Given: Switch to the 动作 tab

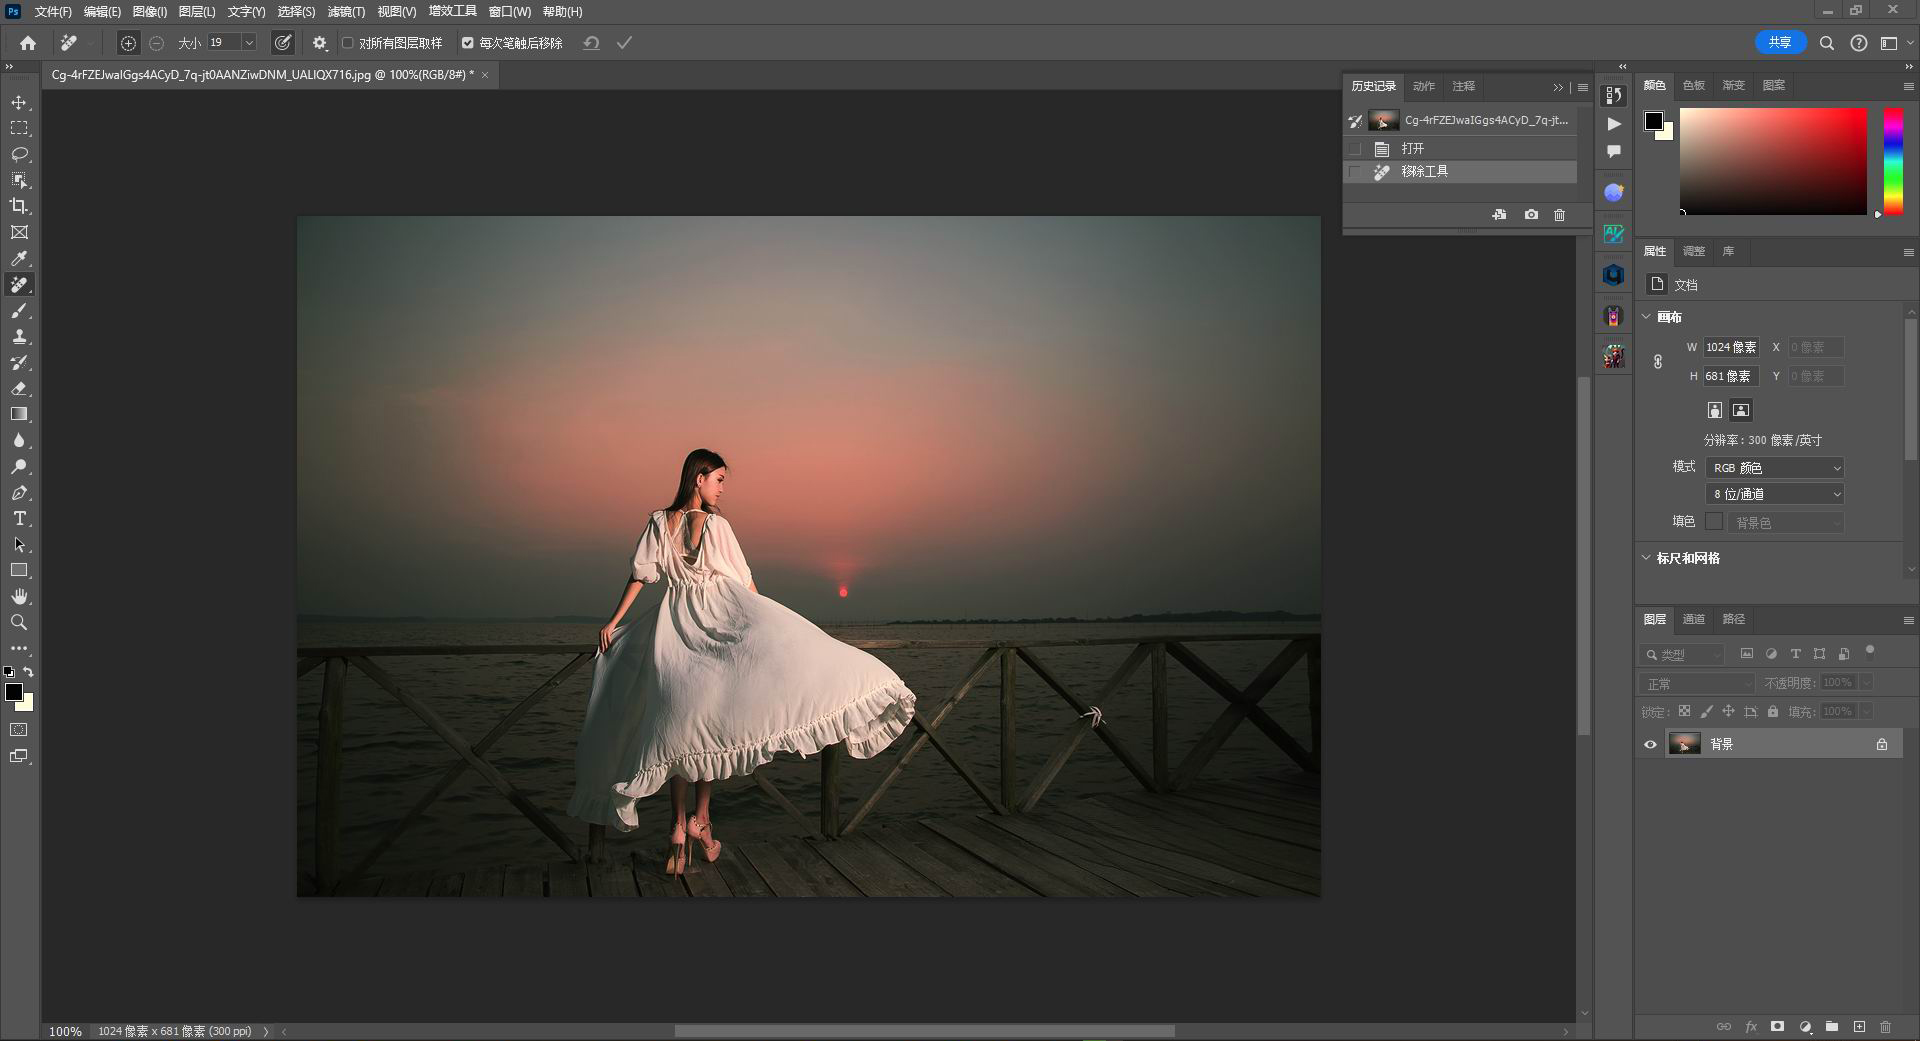Looking at the screenshot, I should click(x=1423, y=86).
